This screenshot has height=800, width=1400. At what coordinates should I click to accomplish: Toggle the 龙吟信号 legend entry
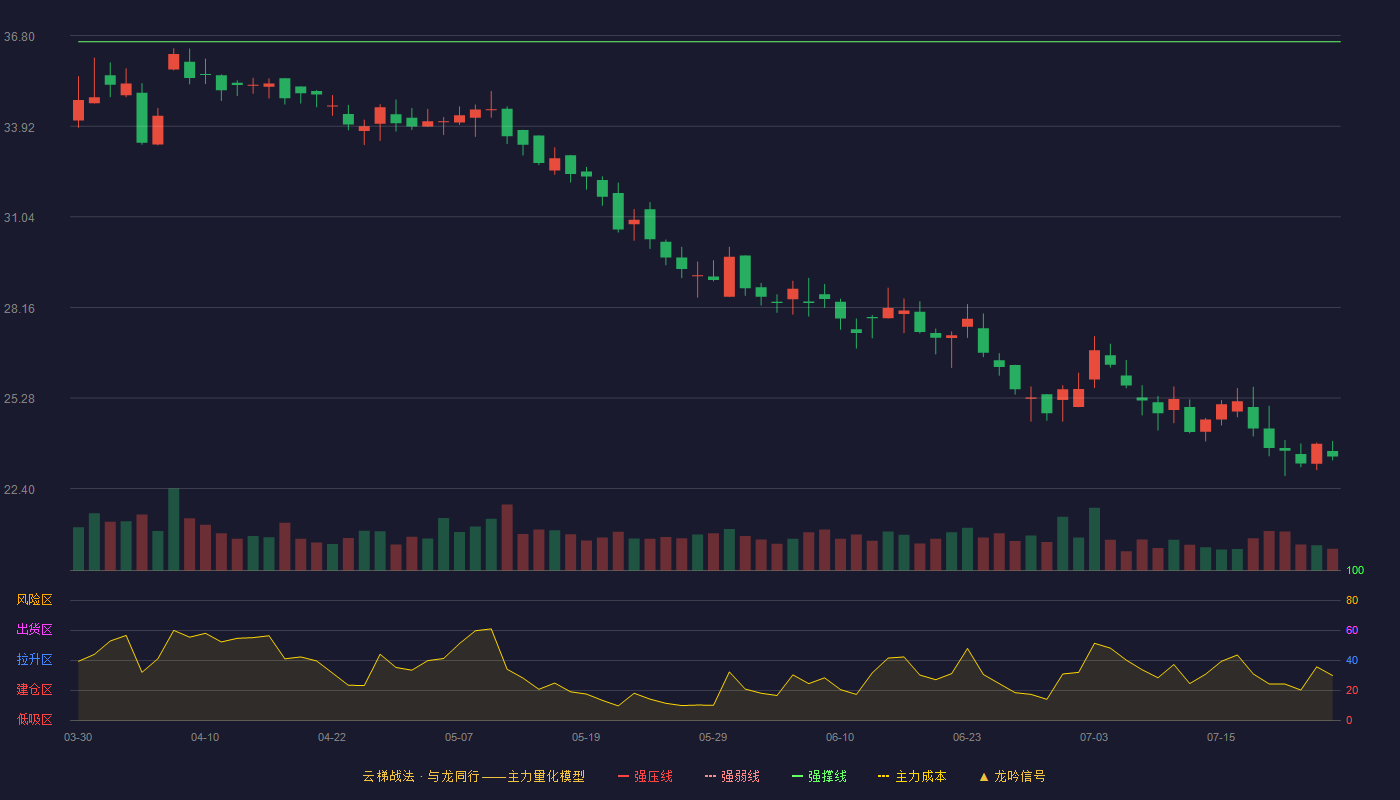[x=1012, y=776]
